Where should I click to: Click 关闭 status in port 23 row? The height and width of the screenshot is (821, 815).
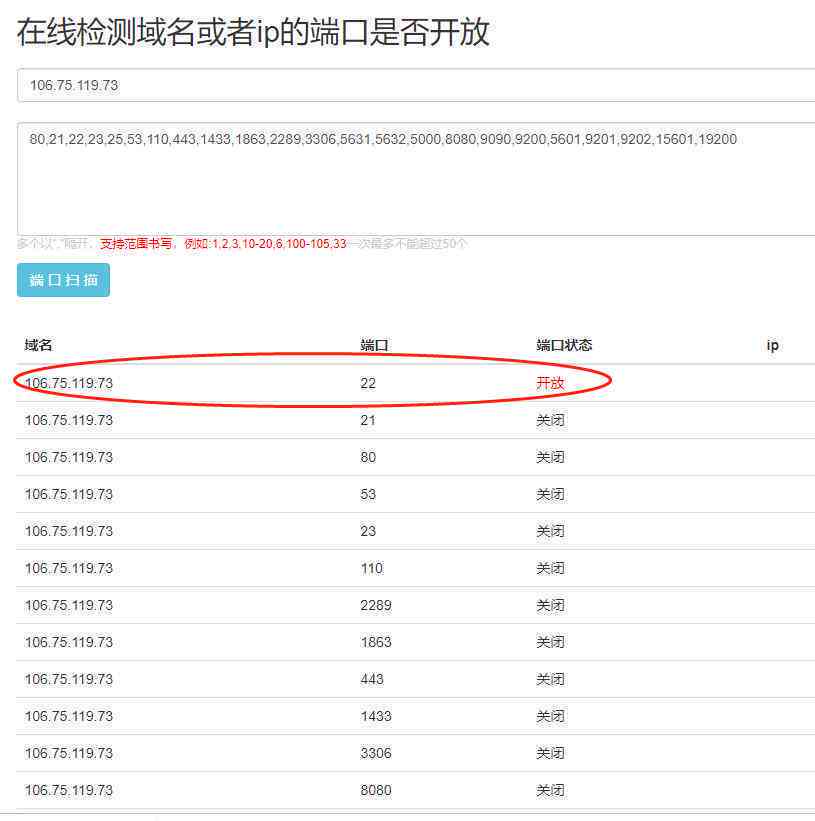coord(550,531)
